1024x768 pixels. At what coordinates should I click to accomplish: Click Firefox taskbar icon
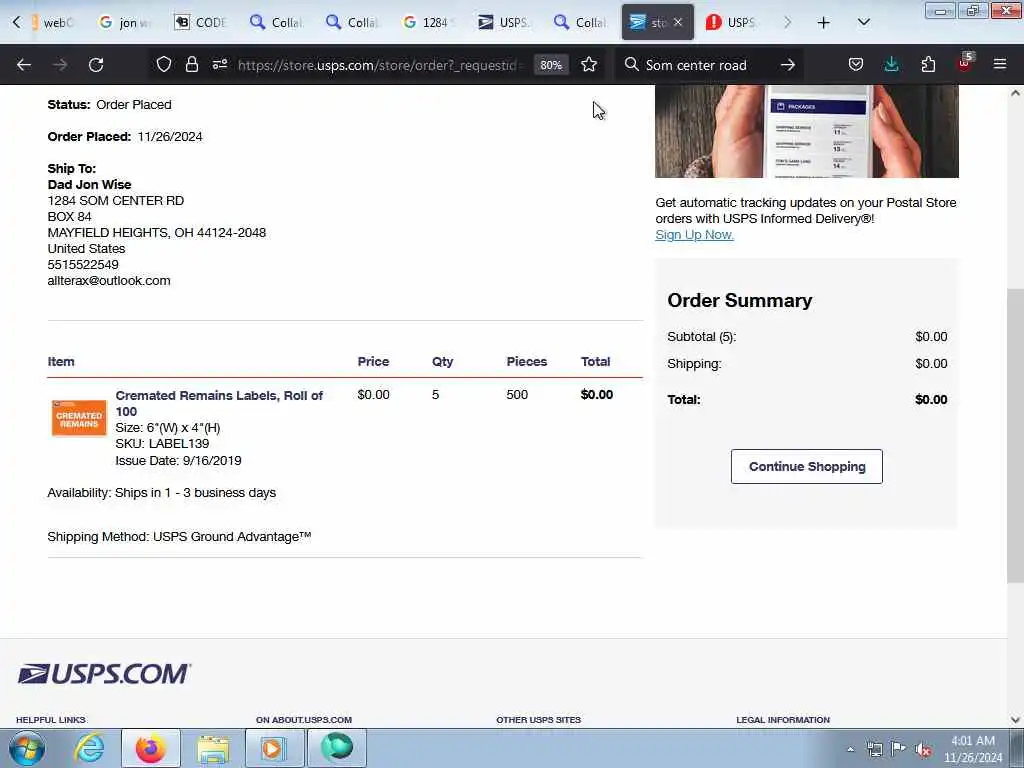click(x=150, y=748)
